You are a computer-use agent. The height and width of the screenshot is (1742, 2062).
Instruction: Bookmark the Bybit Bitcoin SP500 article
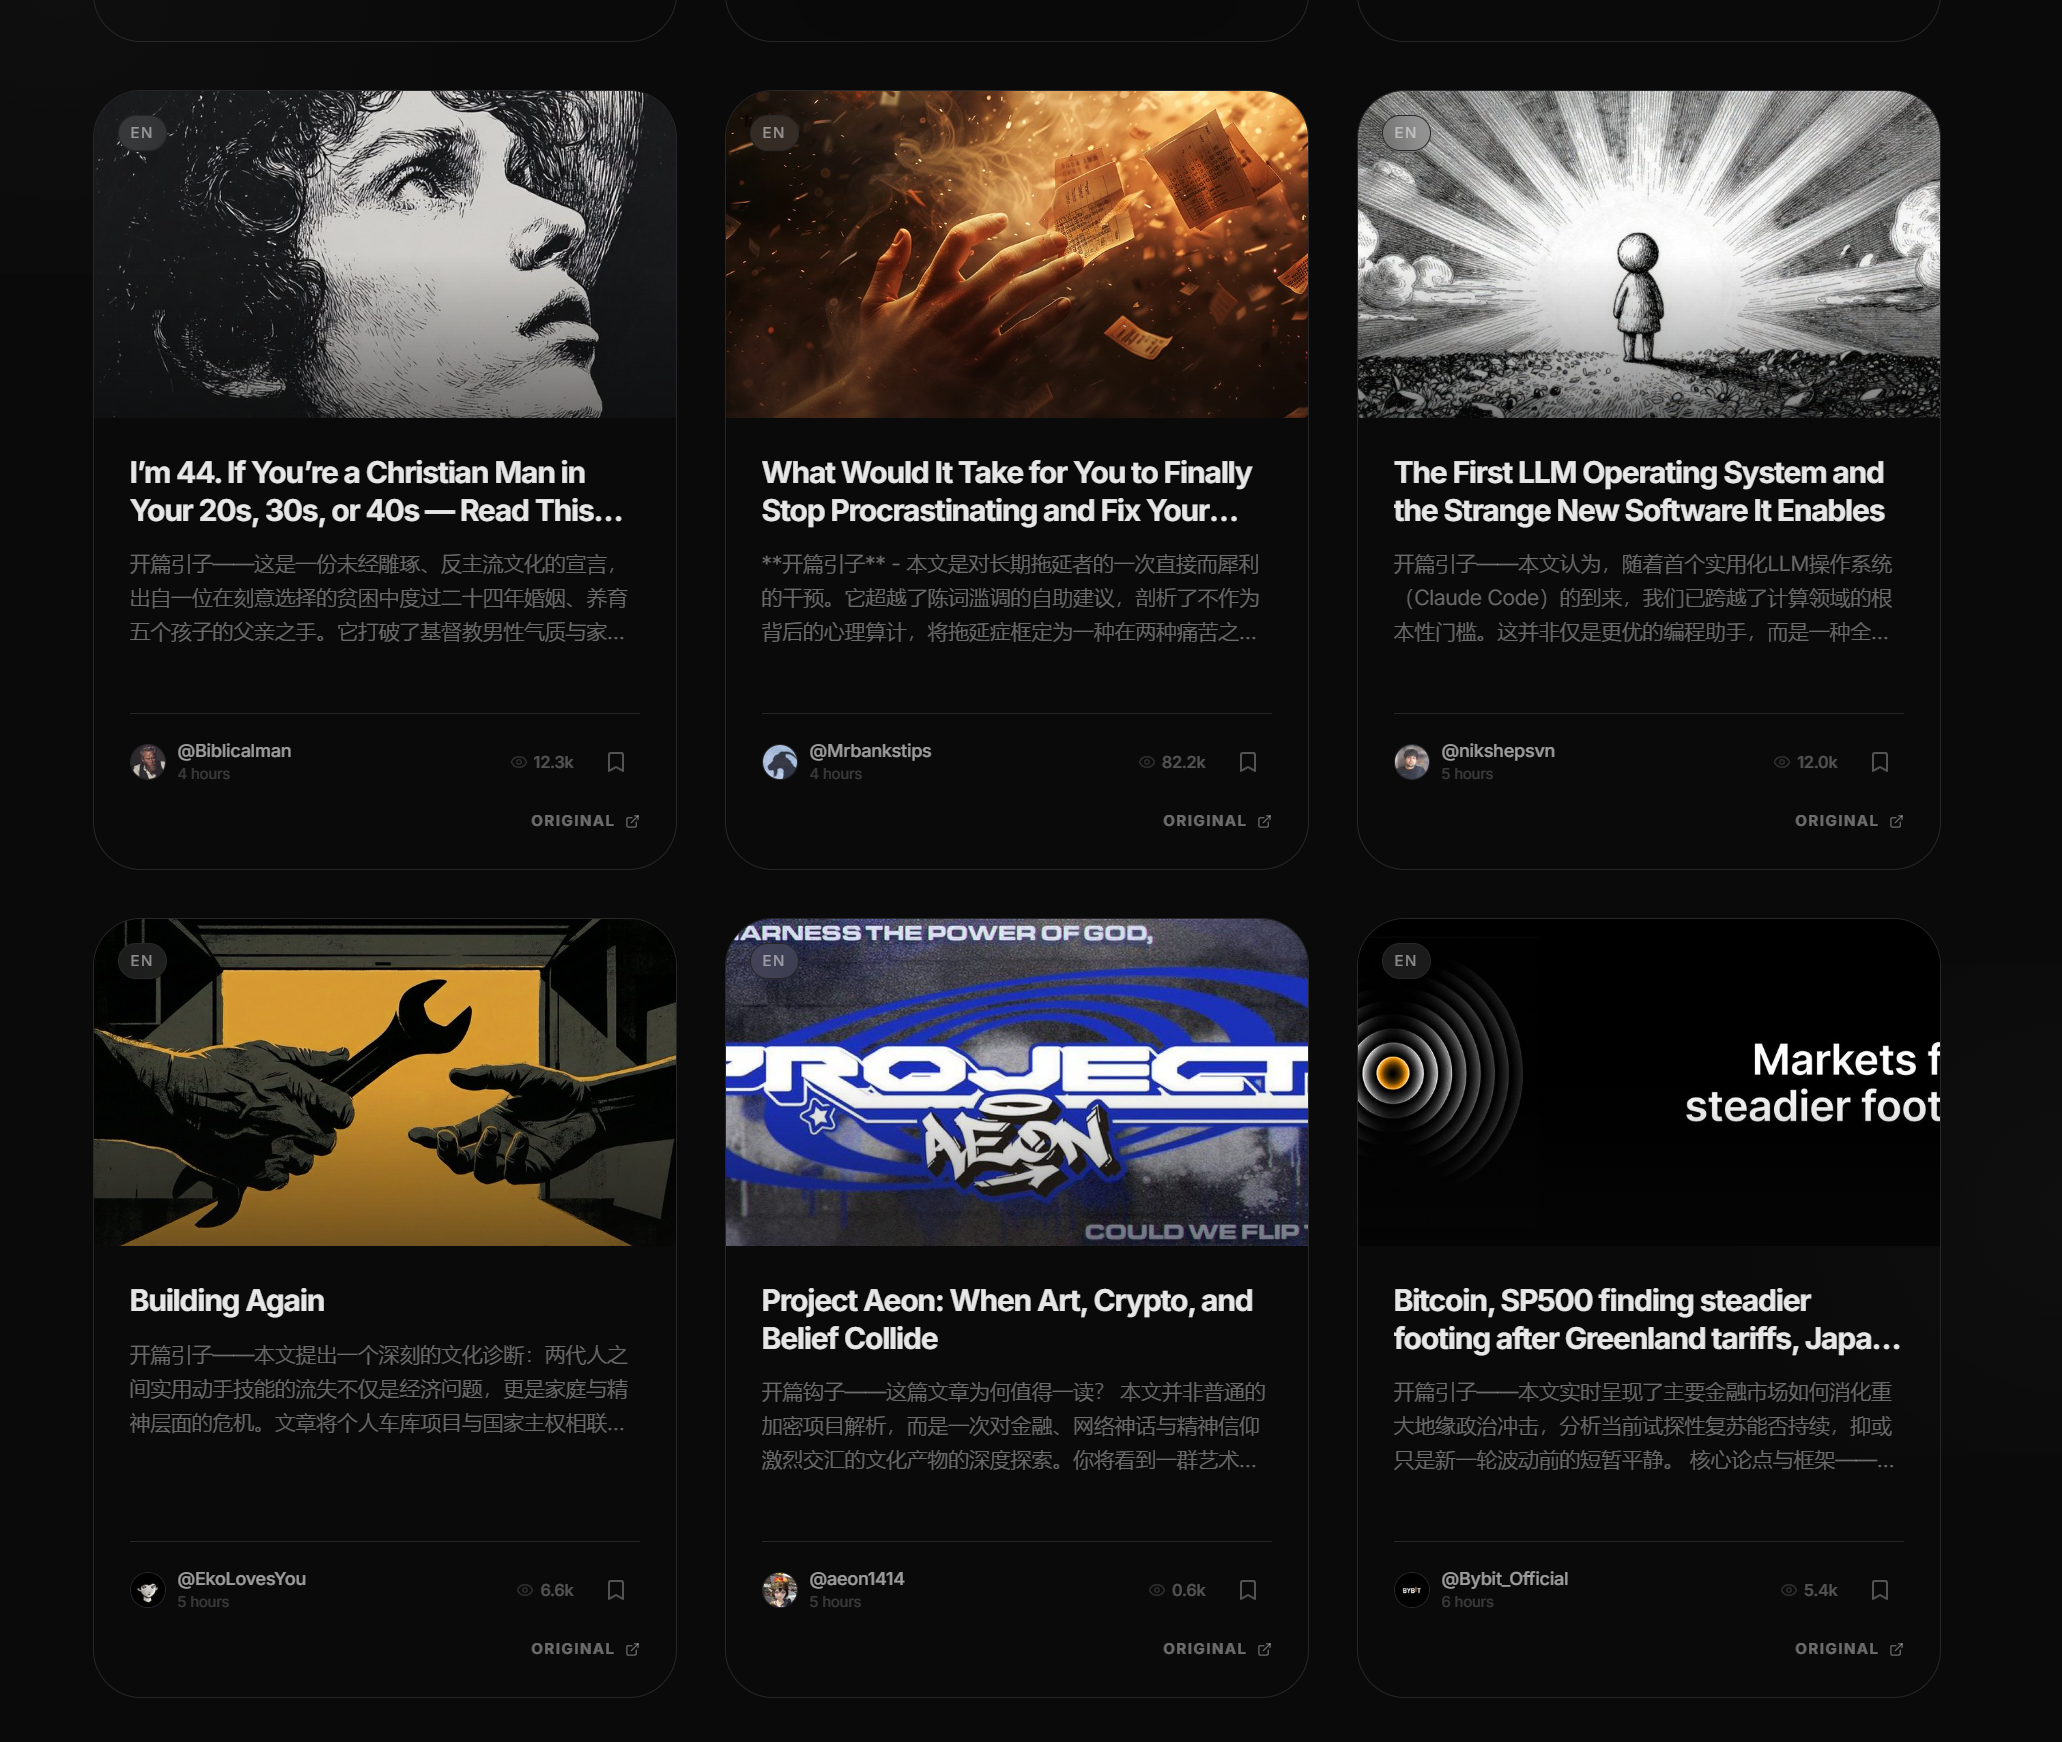pos(1880,1590)
